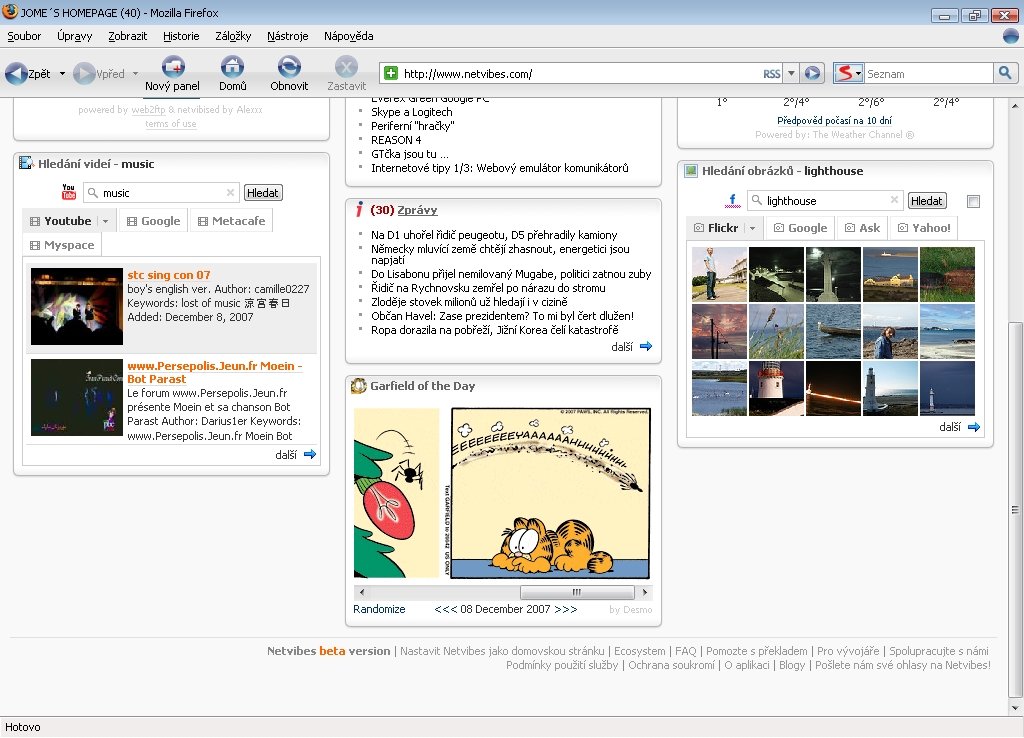Viewport: 1024px width, 738px height.
Task: Click the Zprávy red info icon
Action: click(x=359, y=209)
